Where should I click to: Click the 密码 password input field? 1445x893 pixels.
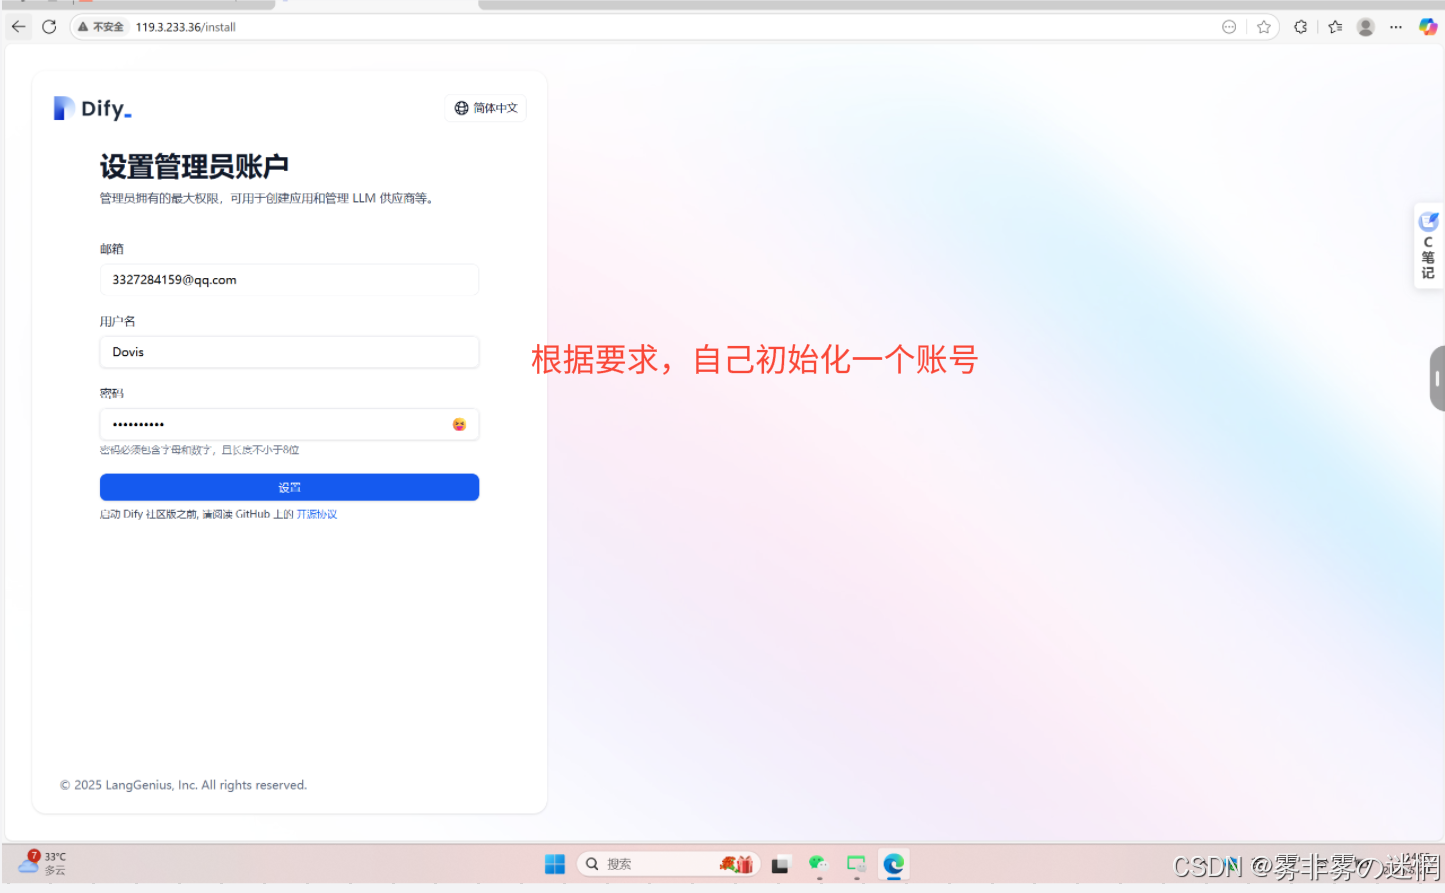coord(289,424)
